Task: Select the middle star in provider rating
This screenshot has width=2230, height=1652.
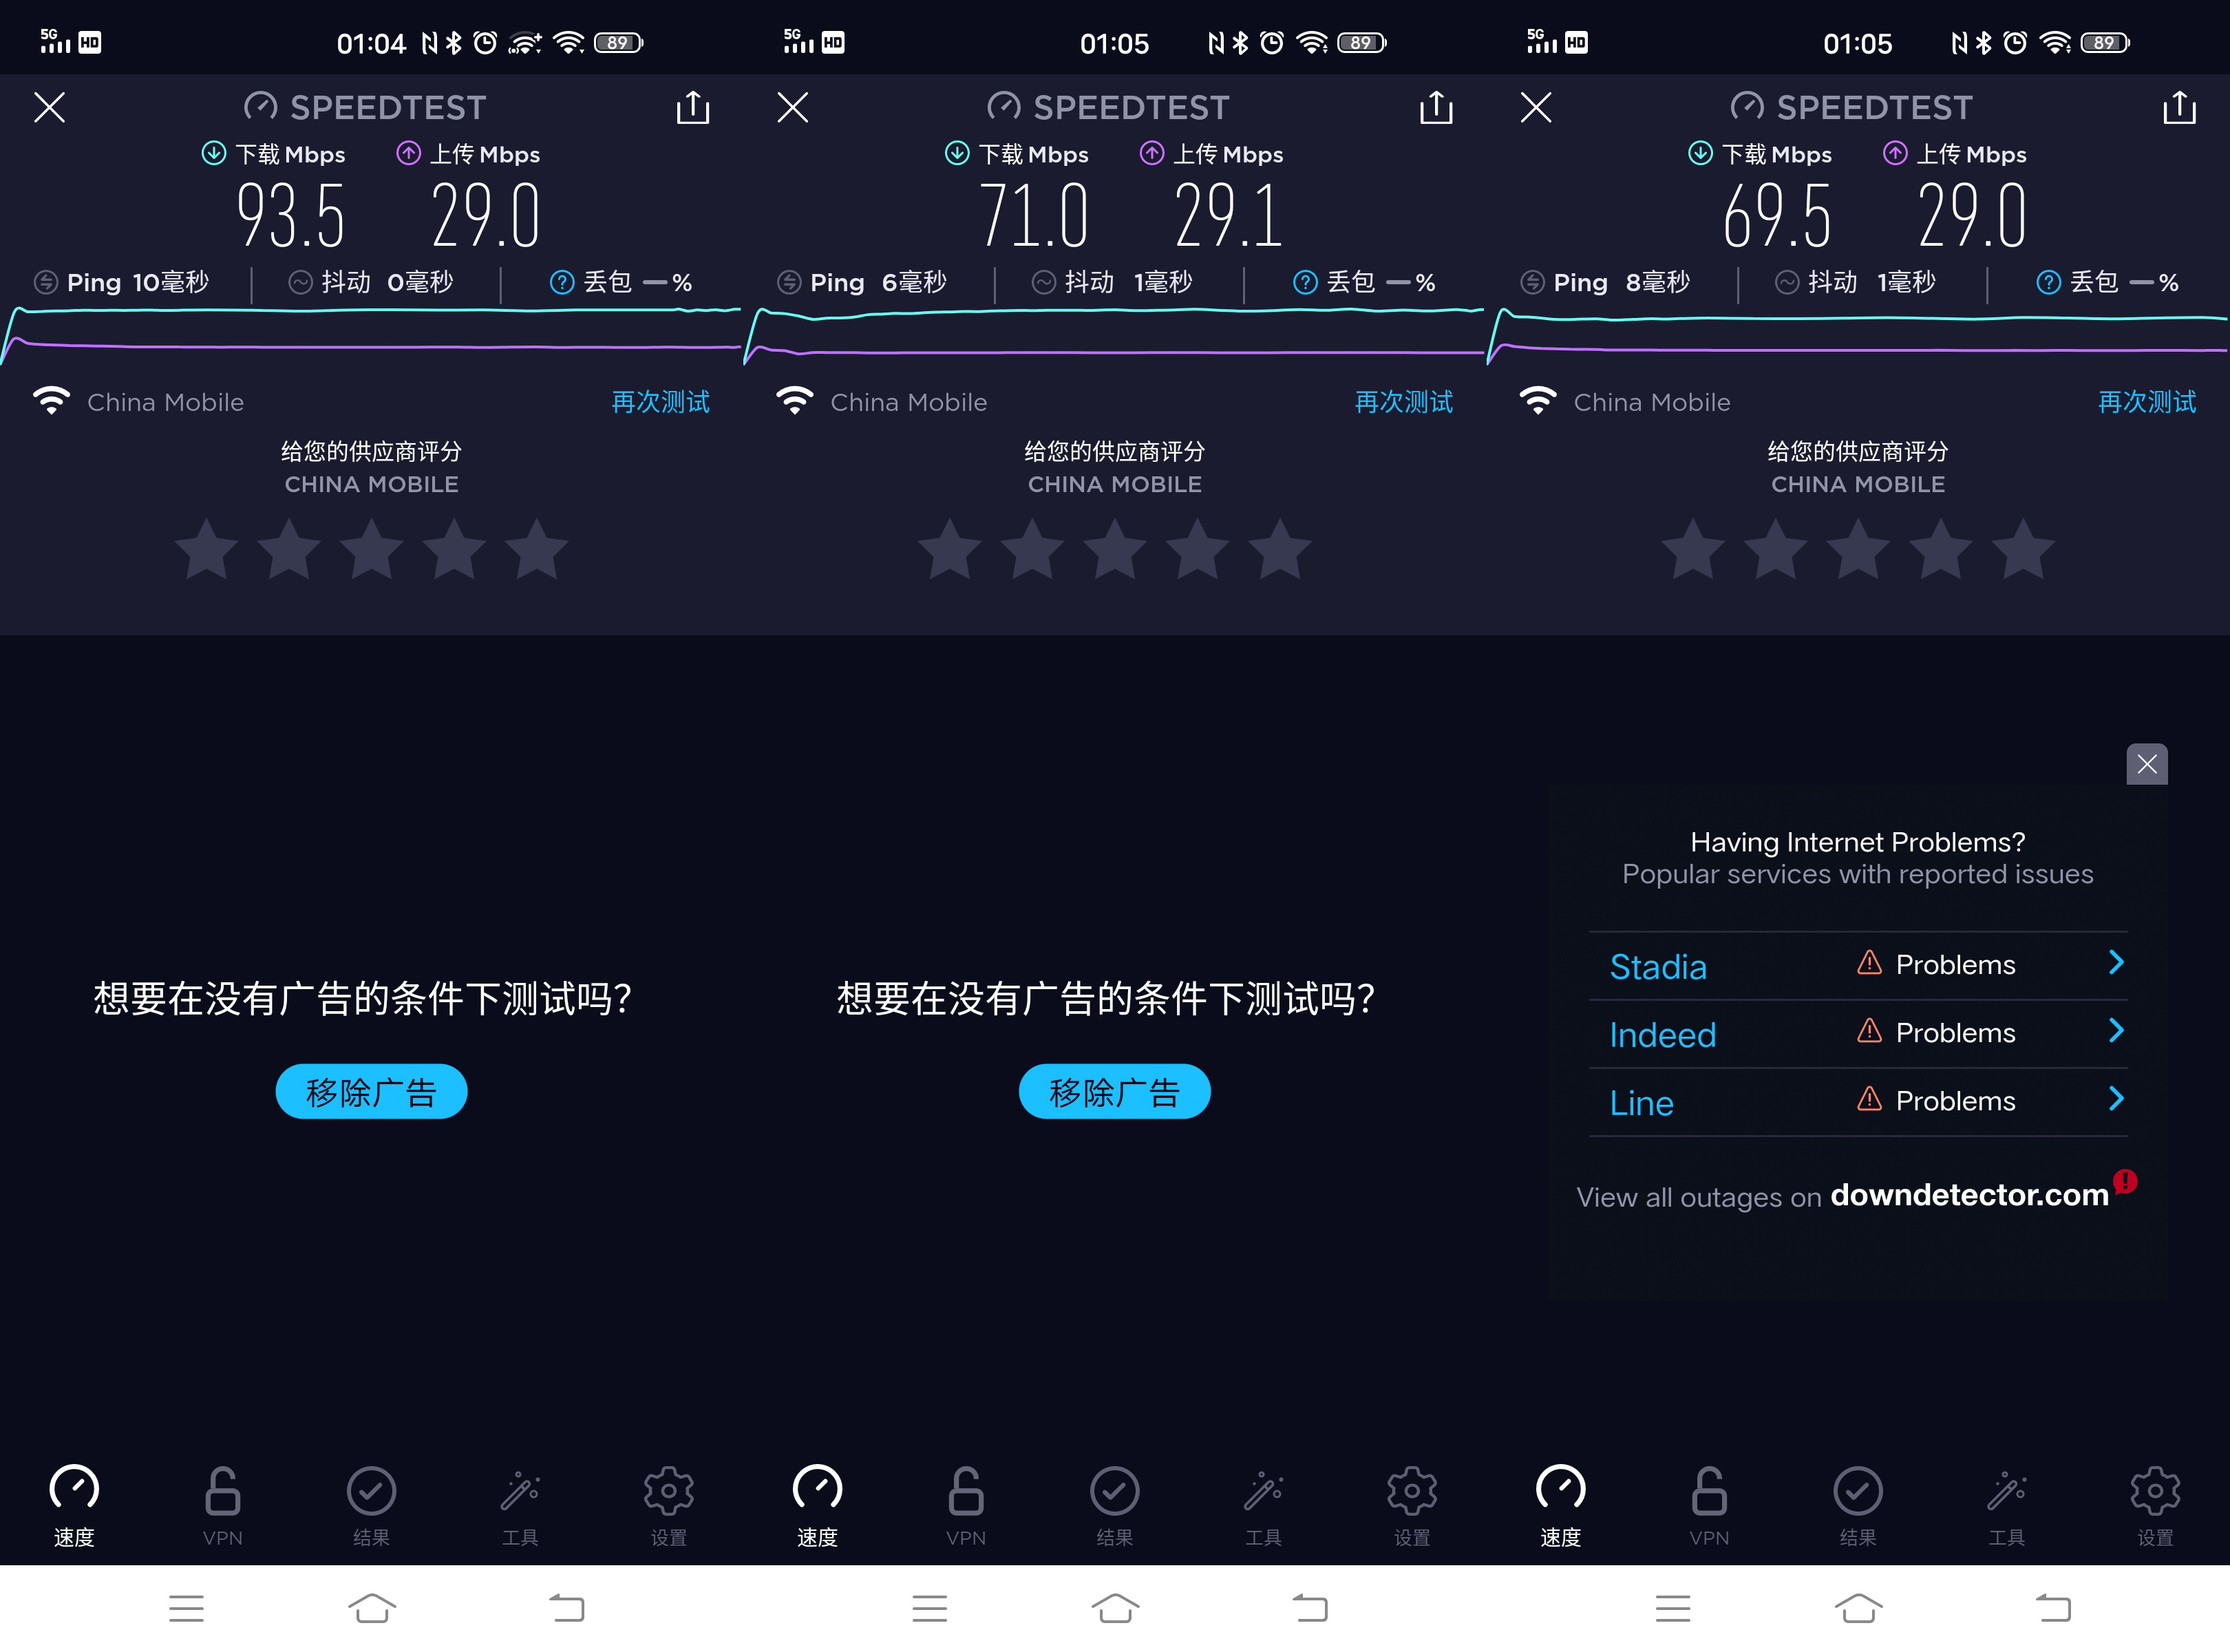Action: click(371, 549)
